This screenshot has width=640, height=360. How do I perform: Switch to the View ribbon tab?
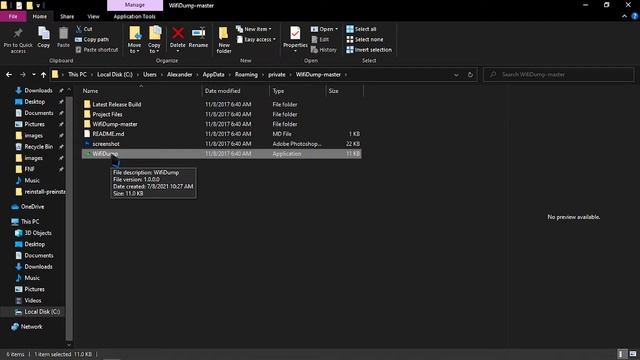pyautogui.click(x=93, y=16)
